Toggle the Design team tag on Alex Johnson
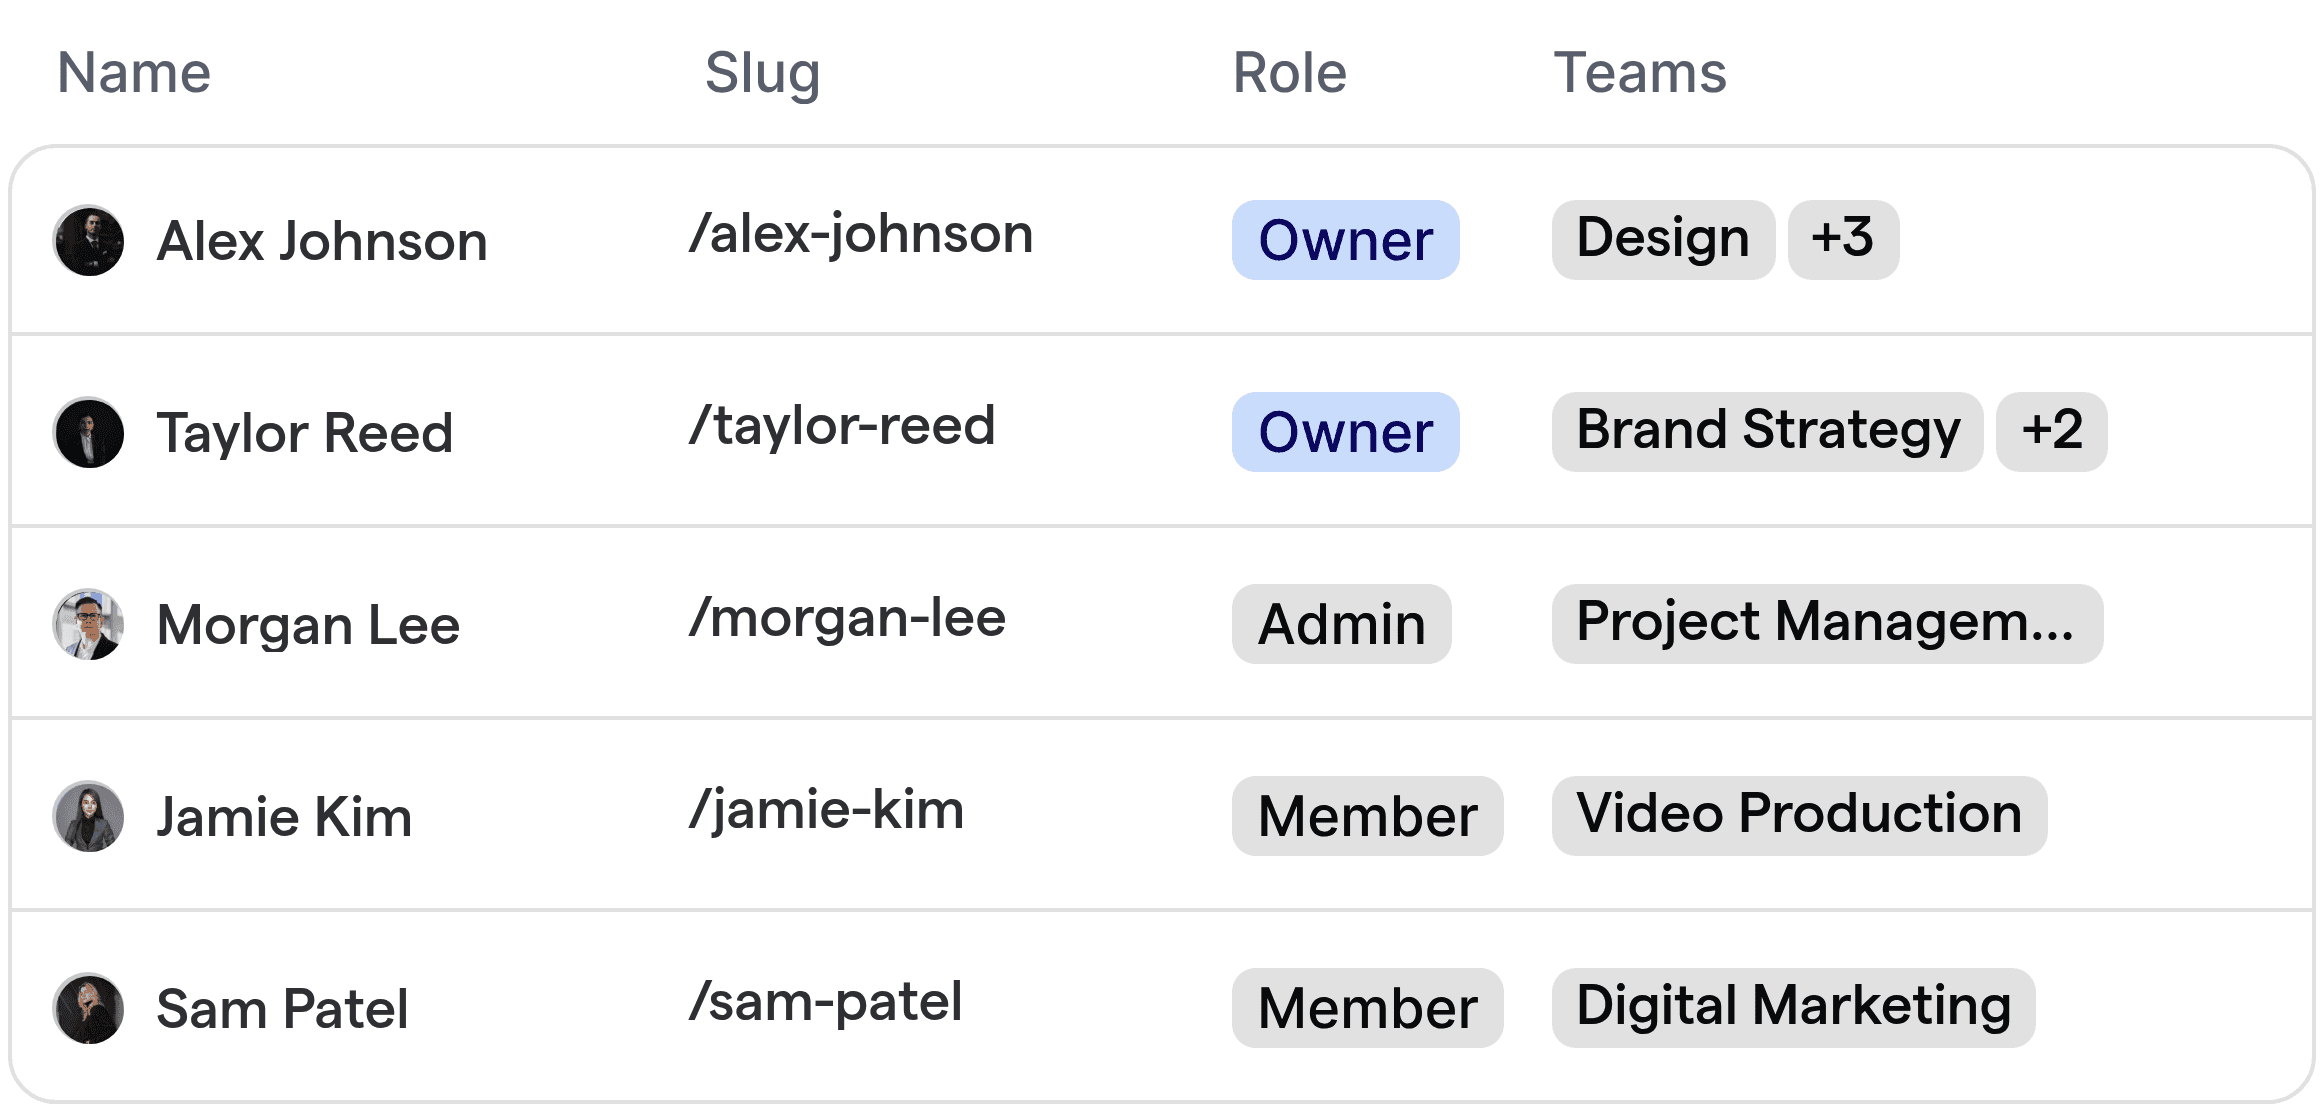 point(1662,240)
